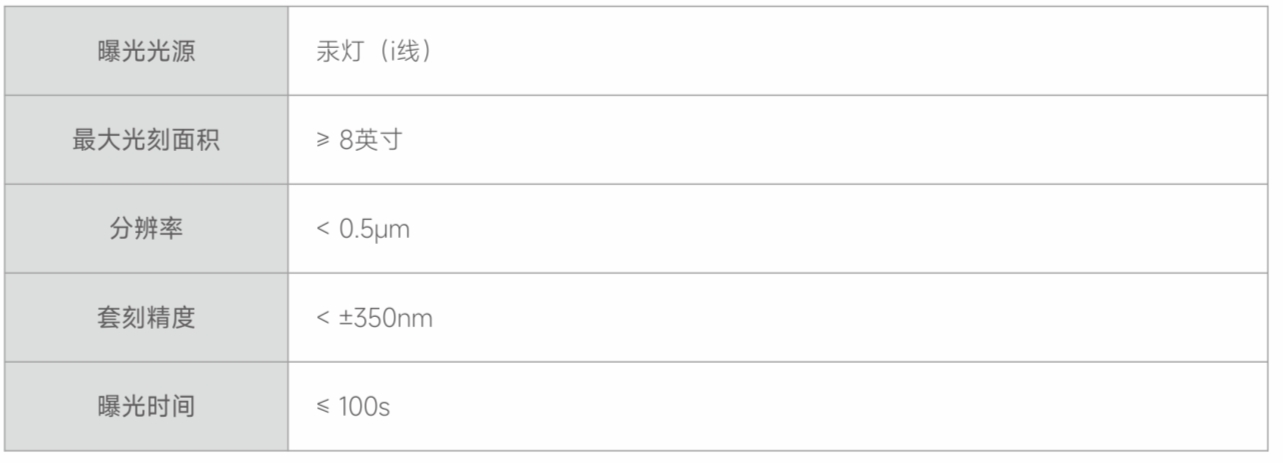The width and height of the screenshot is (1283, 463).
Task: Click the i线 text in parentheses
Action: pyautogui.click(x=399, y=52)
